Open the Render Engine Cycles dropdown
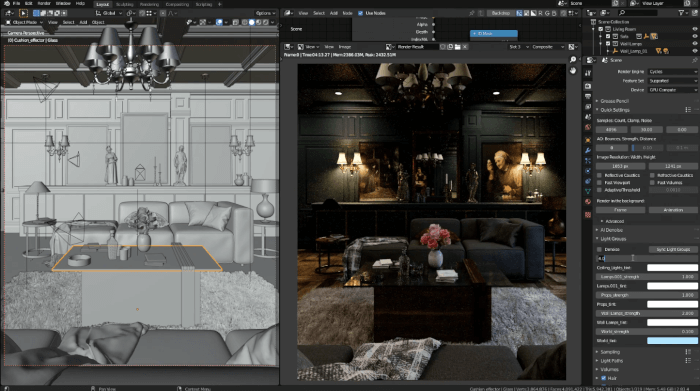 (x=673, y=71)
